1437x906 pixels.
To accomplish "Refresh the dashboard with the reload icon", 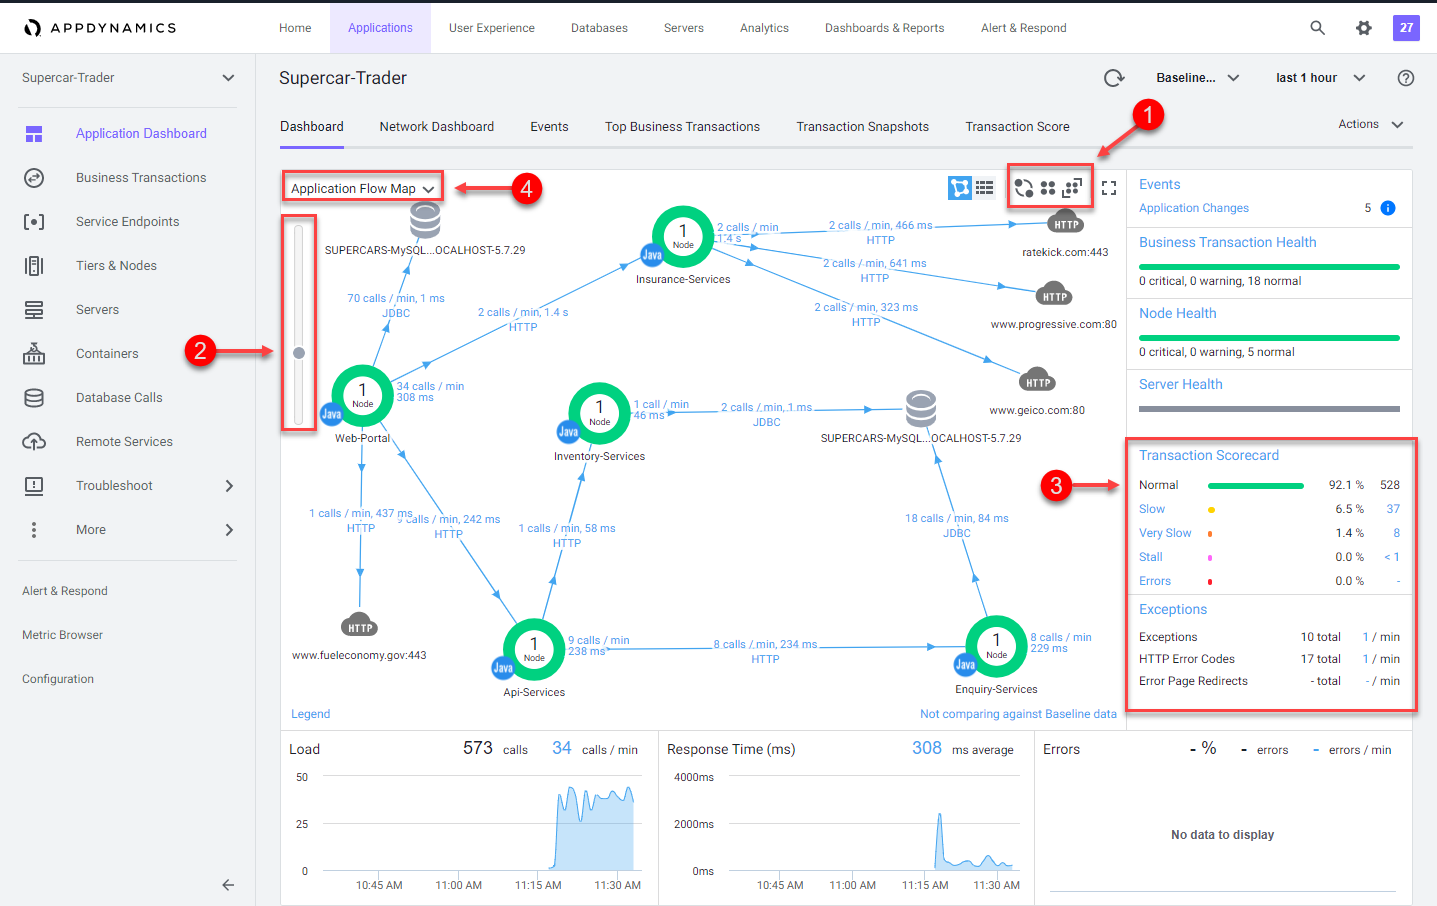I will (1114, 78).
